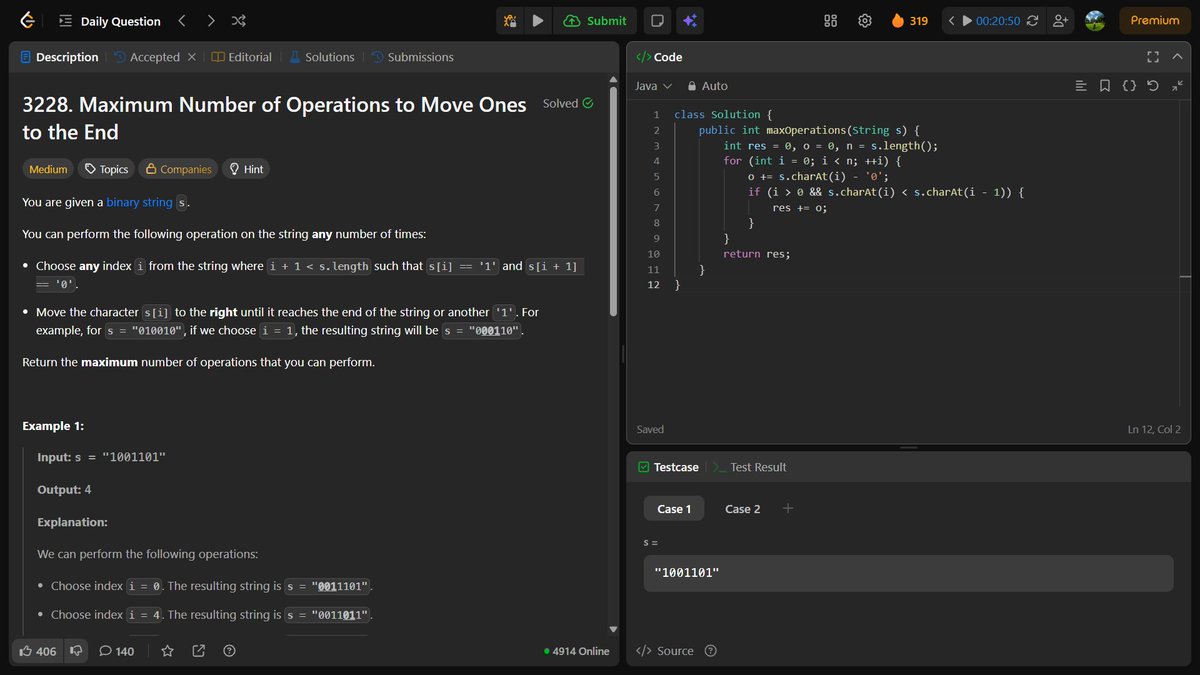
Task: Switch to the Editorial tab
Action: click(242, 57)
